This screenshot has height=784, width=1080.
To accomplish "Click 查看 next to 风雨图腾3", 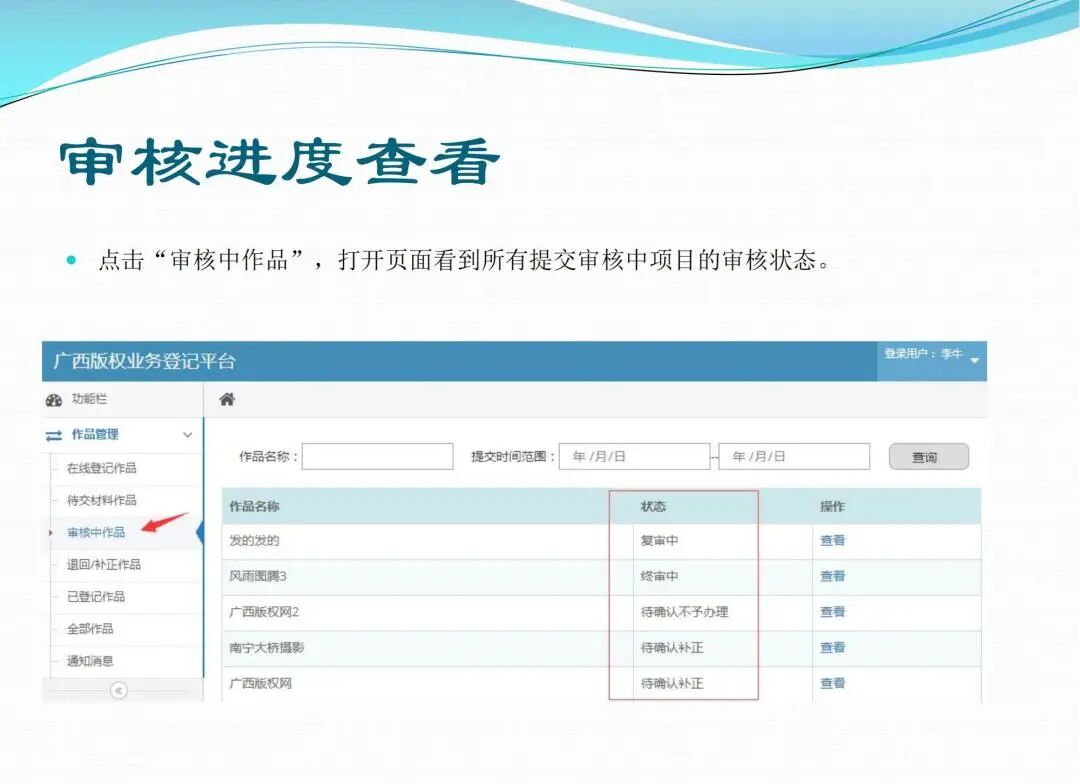I will [x=831, y=575].
